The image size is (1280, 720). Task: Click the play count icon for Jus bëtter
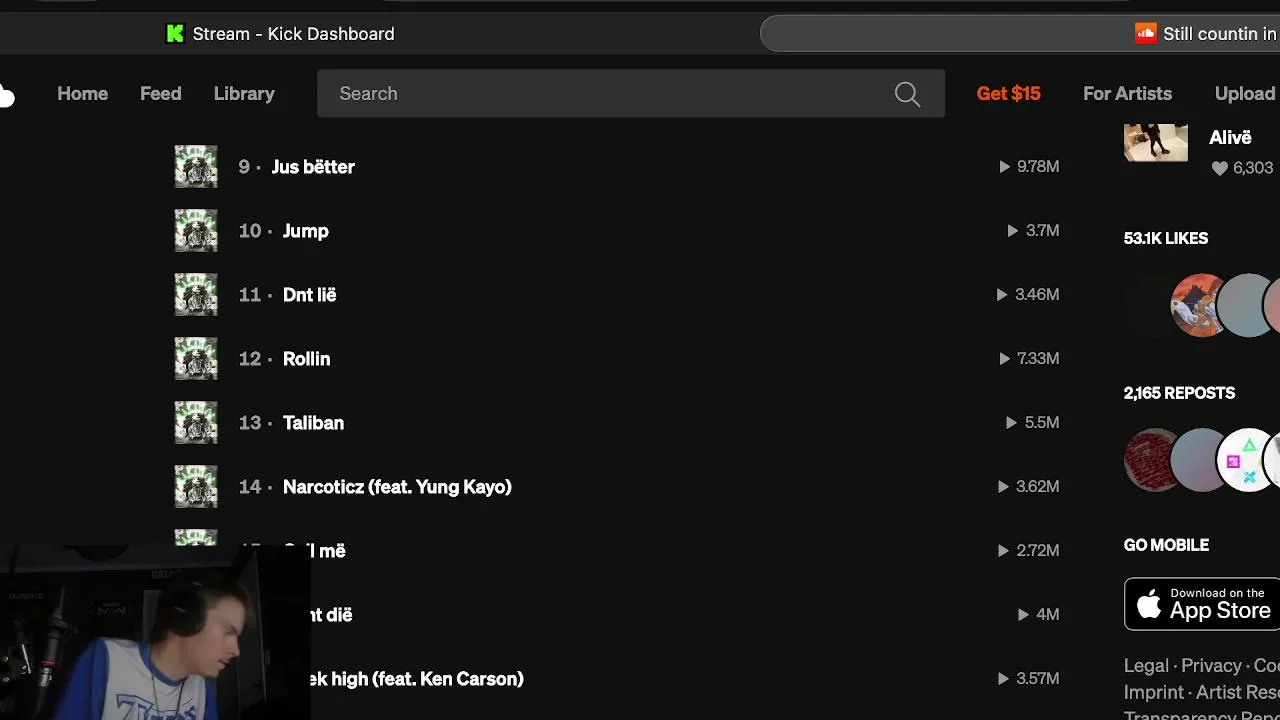(1004, 167)
